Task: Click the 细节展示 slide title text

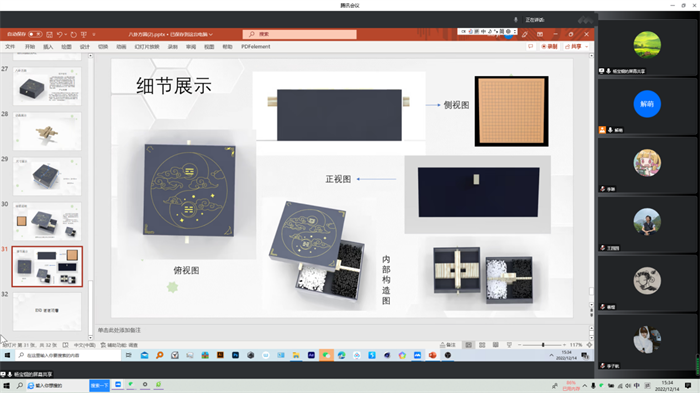Action: tap(174, 86)
